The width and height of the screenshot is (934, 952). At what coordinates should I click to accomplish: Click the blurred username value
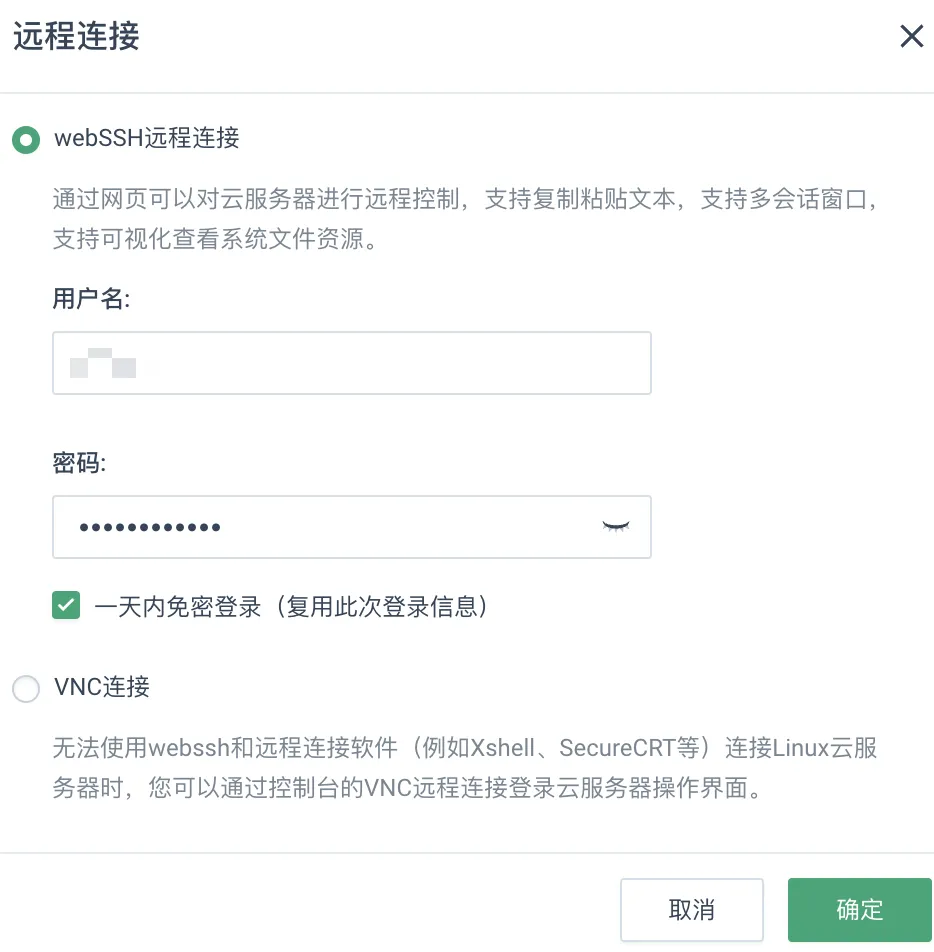[x=103, y=363]
